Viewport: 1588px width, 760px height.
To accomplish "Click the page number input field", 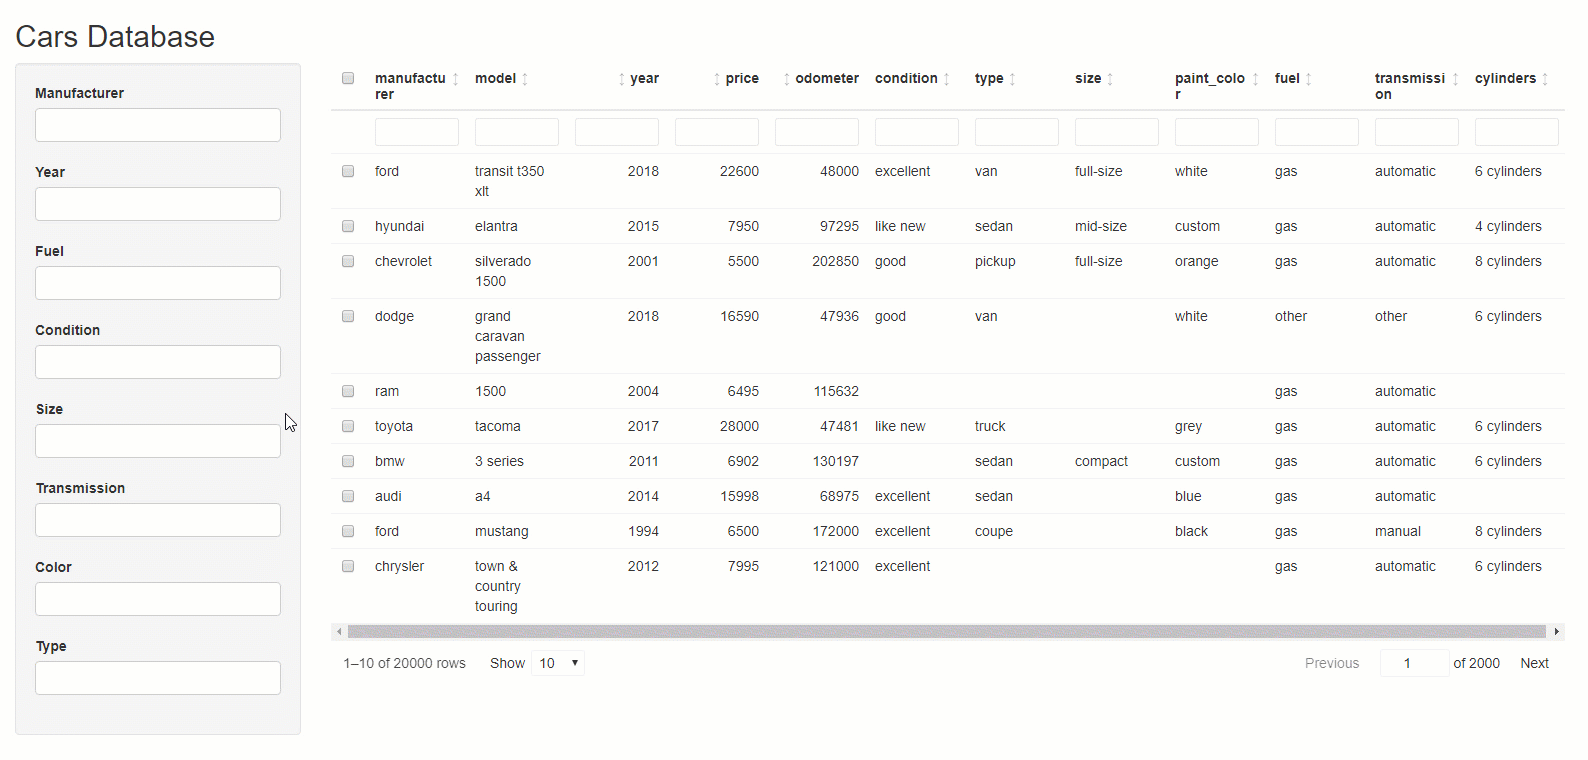I will (1413, 663).
